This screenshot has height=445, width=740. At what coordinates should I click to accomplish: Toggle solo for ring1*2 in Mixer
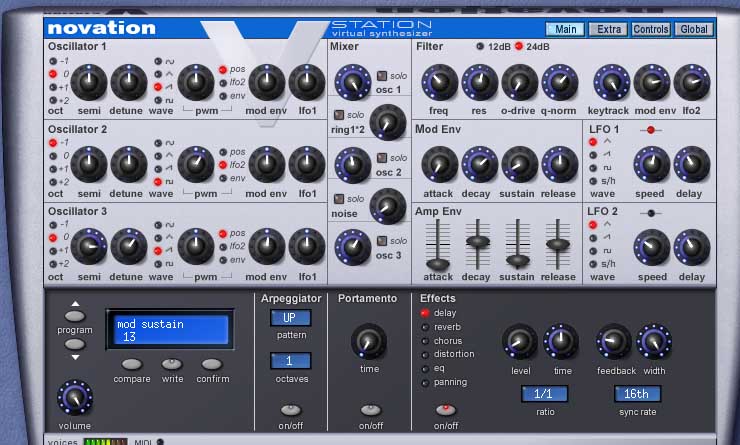[x=338, y=115]
